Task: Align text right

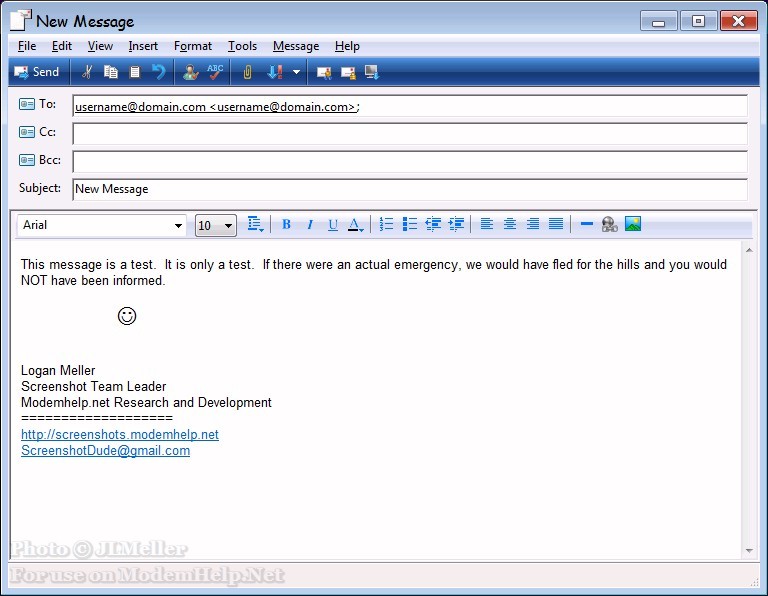Action: [x=533, y=224]
